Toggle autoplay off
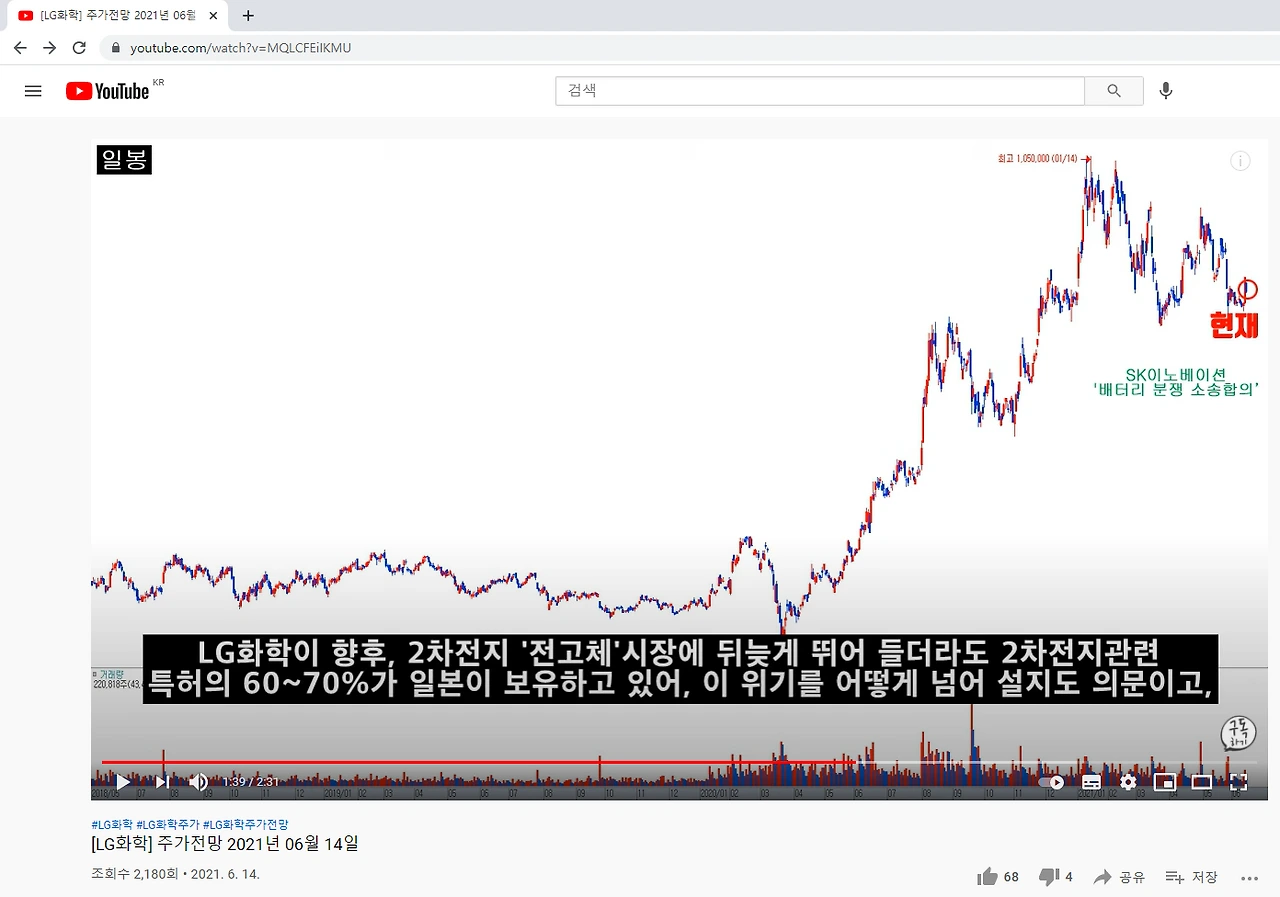Viewport: 1280px width, 897px height. [x=1053, y=782]
